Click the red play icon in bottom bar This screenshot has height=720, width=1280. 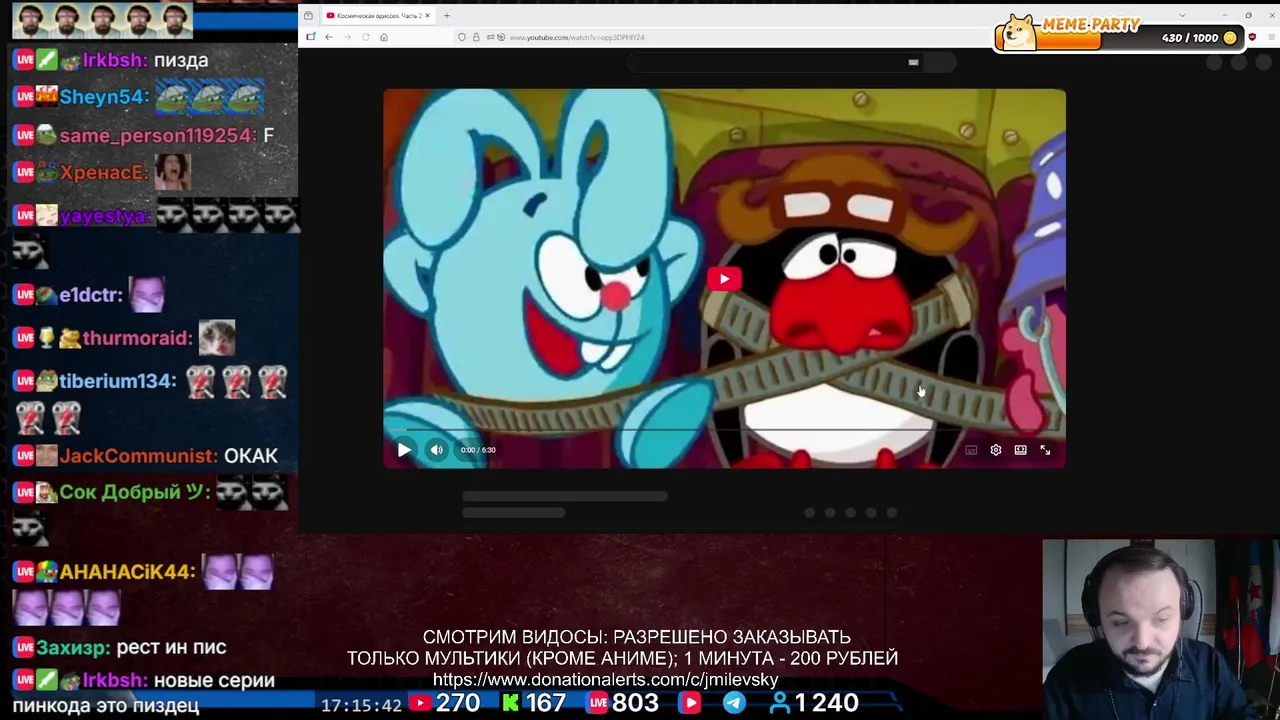pyautogui.click(x=690, y=703)
